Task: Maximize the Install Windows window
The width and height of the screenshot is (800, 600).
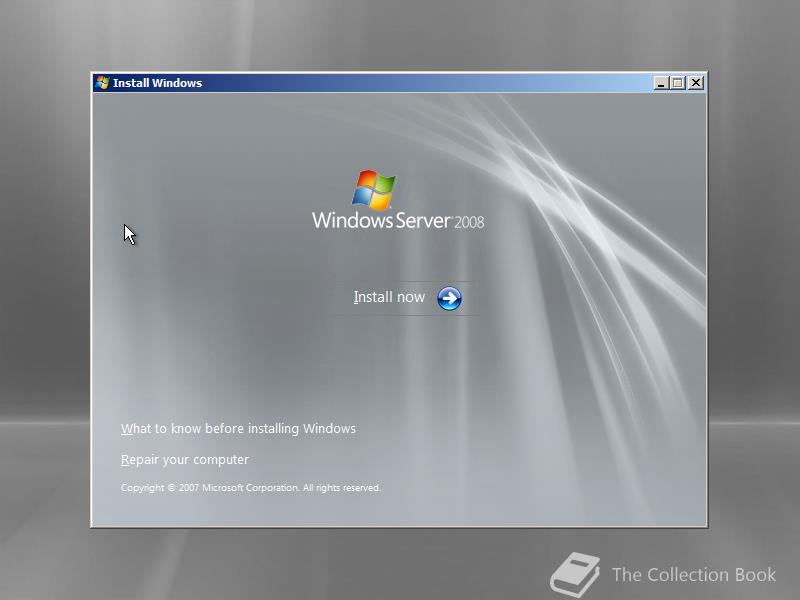Action: [678, 83]
